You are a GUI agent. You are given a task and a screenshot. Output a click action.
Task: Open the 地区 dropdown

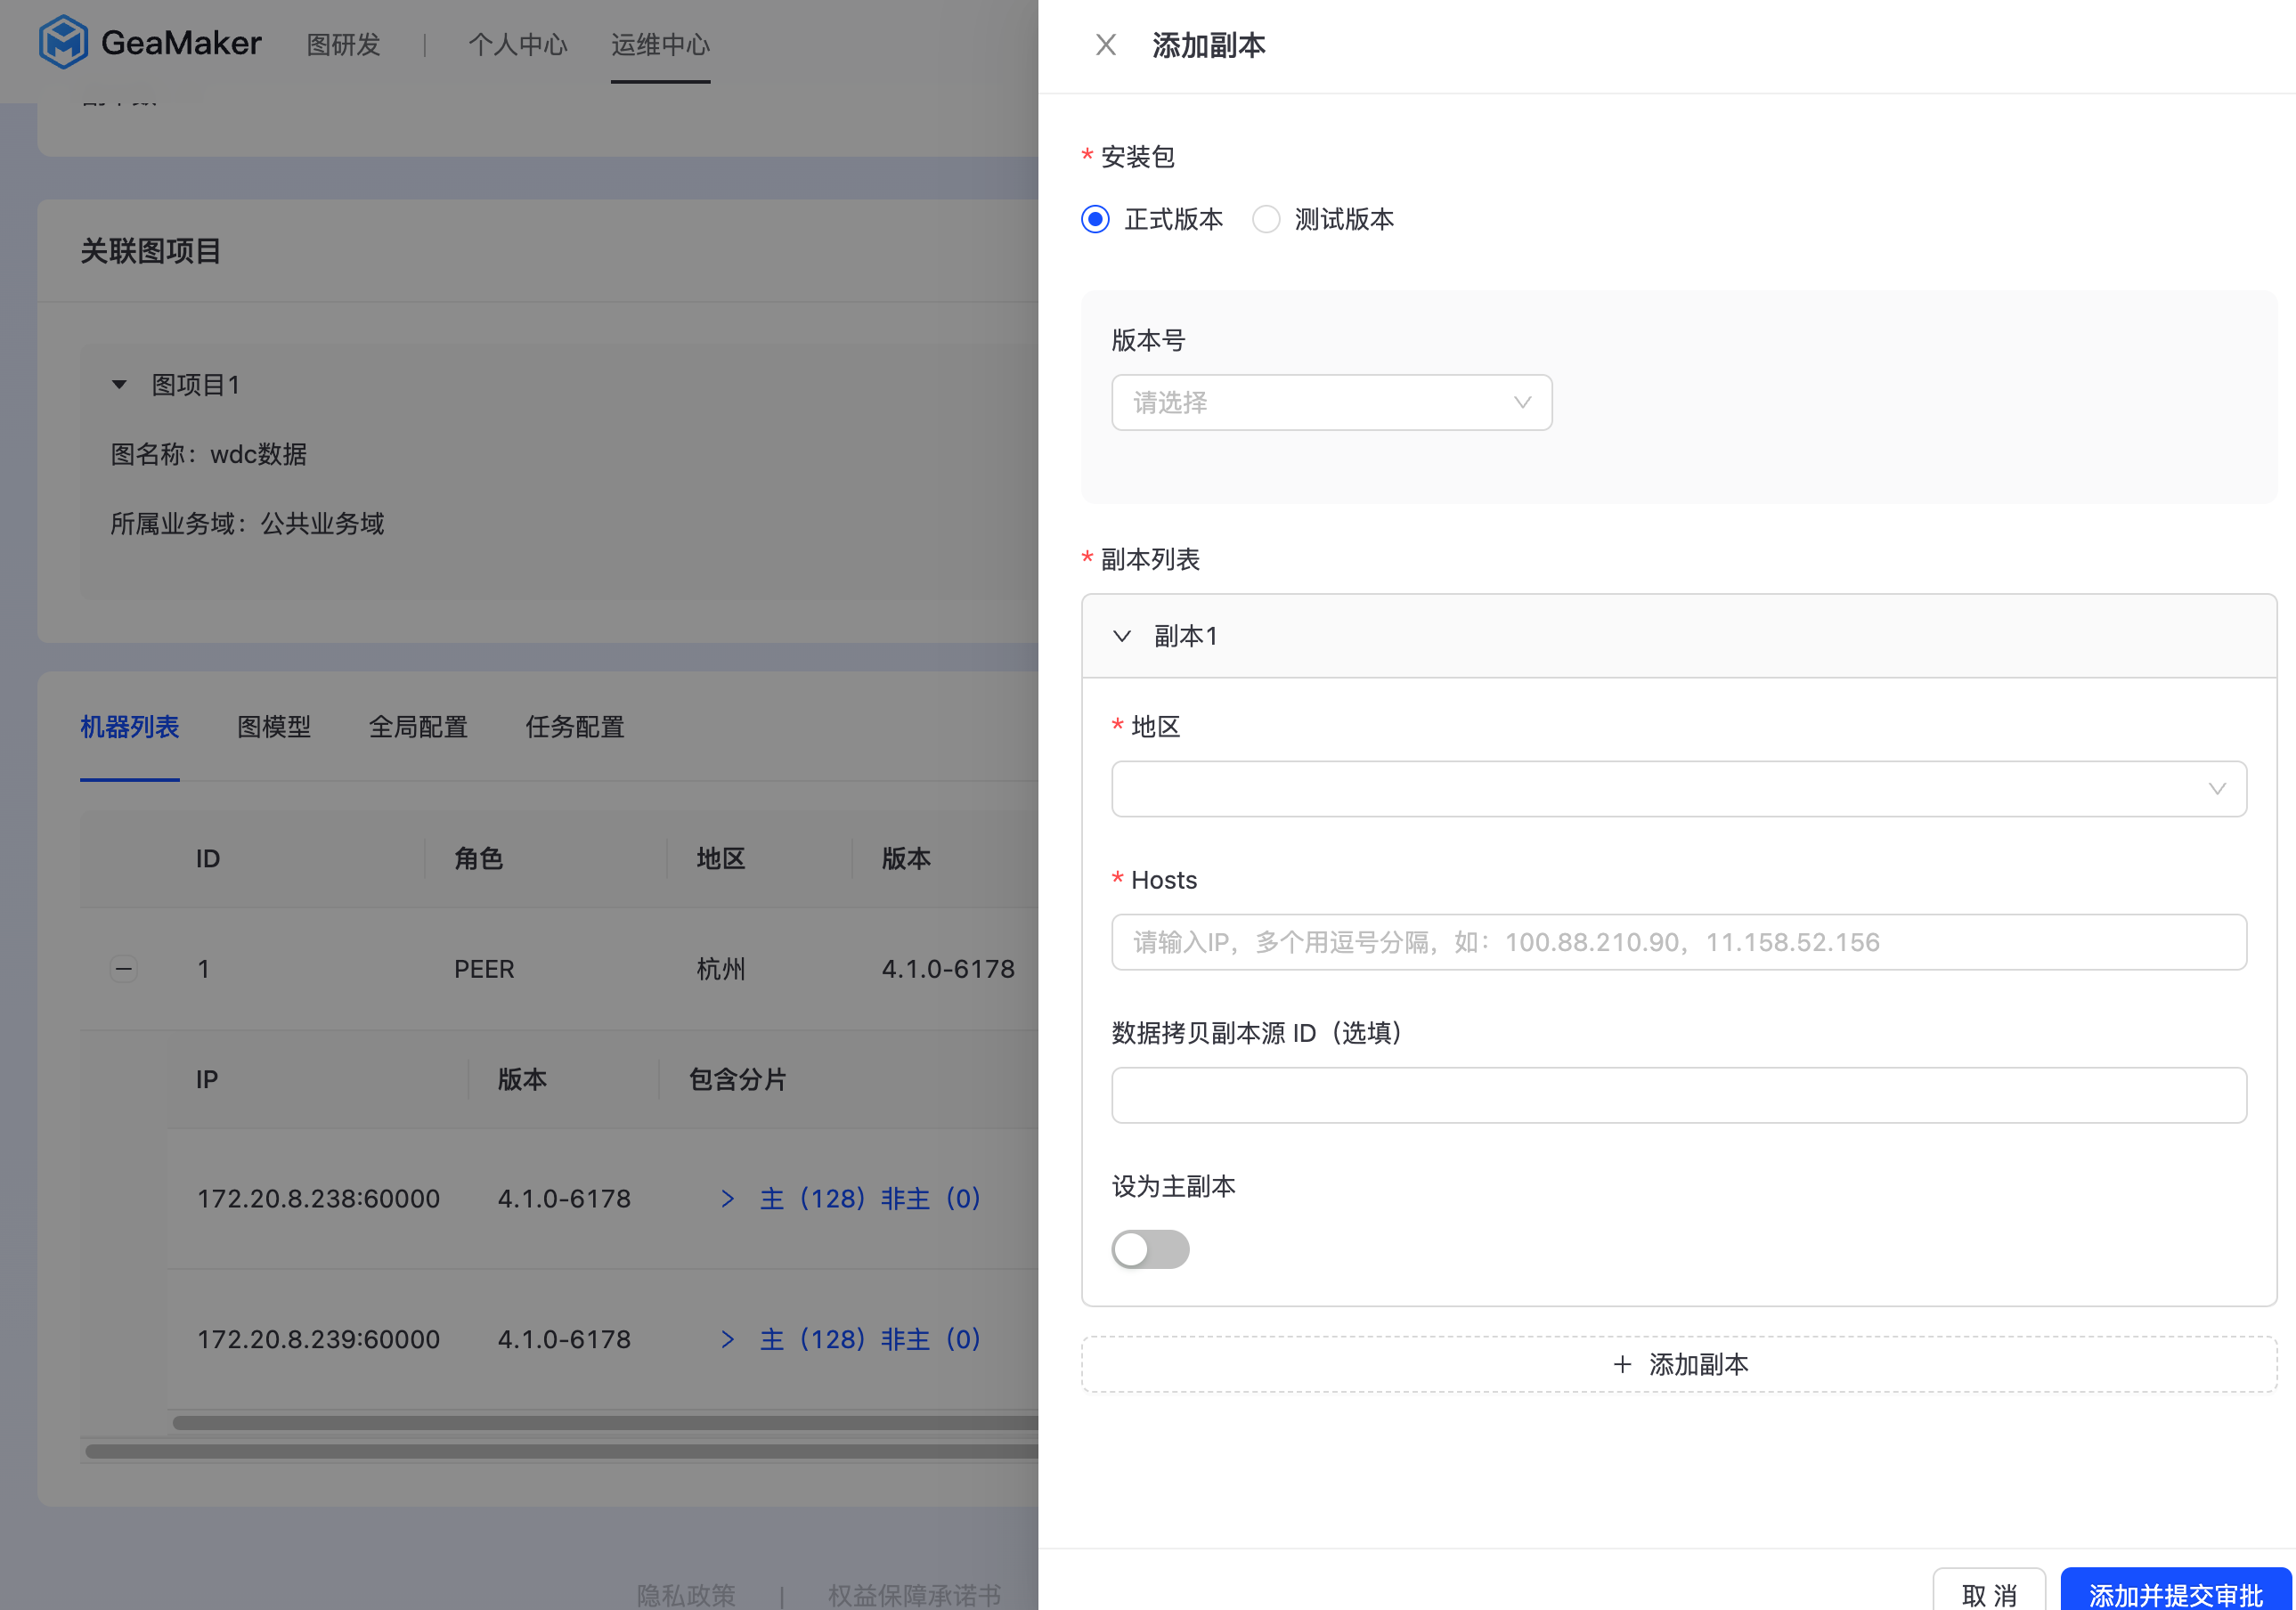pyautogui.click(x=1678, y=789)
